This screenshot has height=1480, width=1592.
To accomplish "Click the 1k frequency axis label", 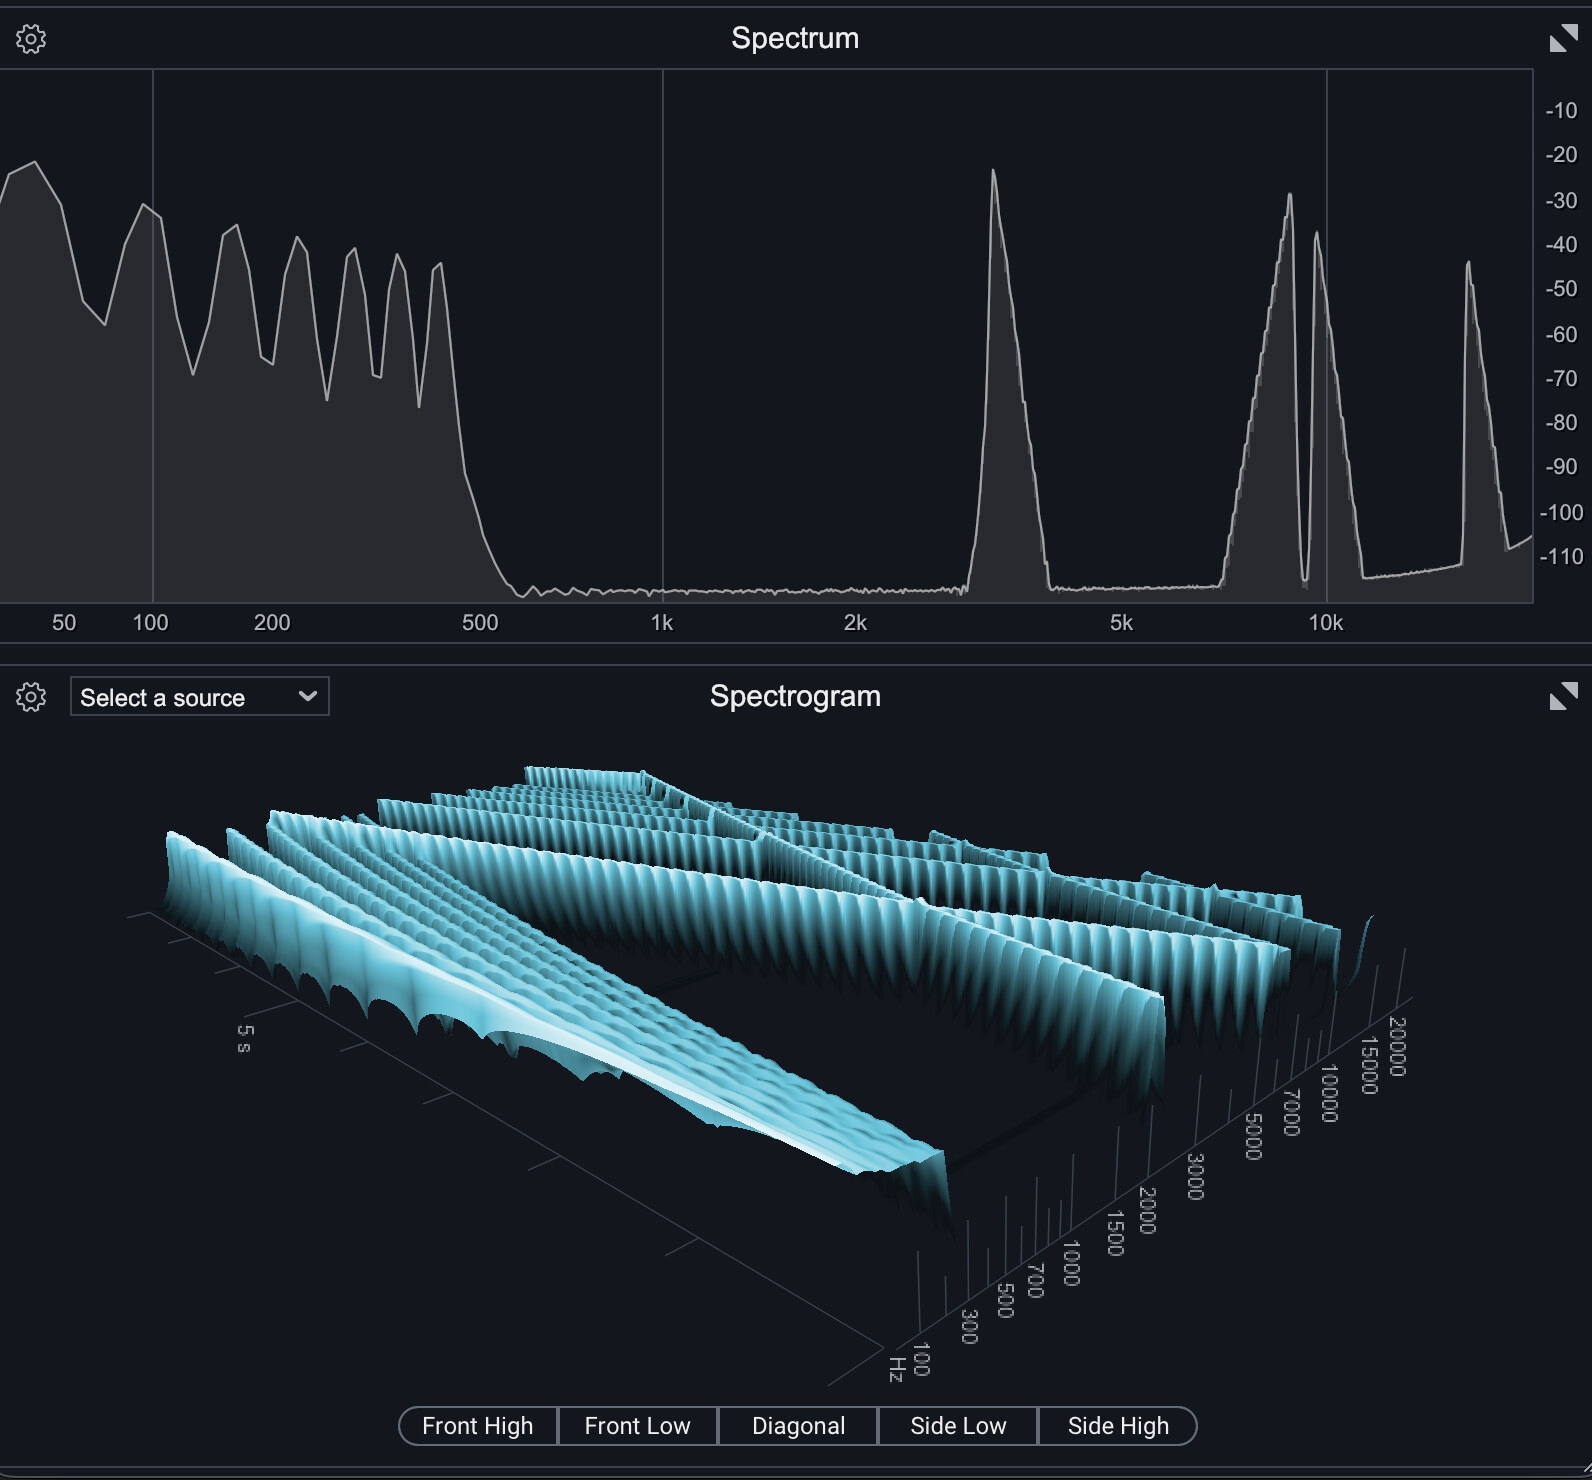I will tap(662, 623).
